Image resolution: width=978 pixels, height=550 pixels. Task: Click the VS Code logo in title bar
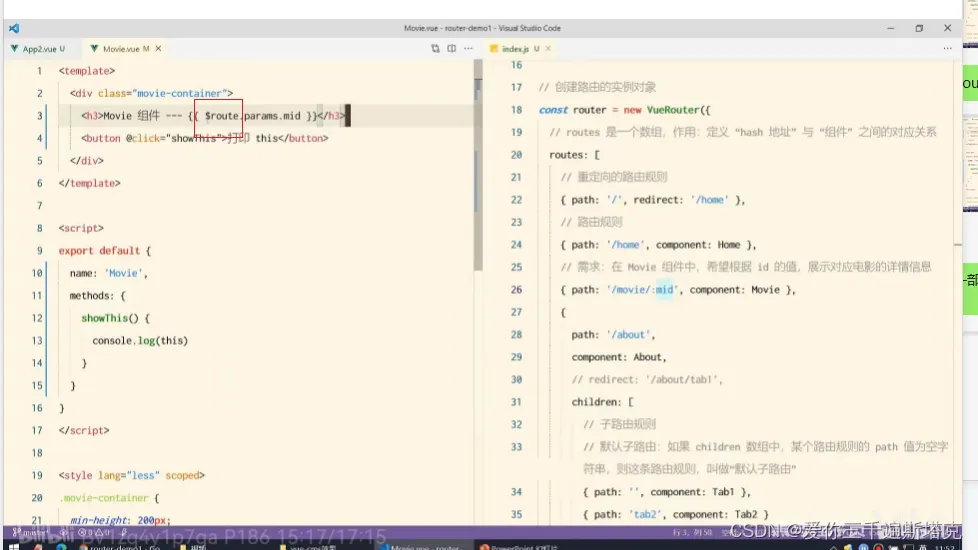pyautogui.click(x=14, y=28)
